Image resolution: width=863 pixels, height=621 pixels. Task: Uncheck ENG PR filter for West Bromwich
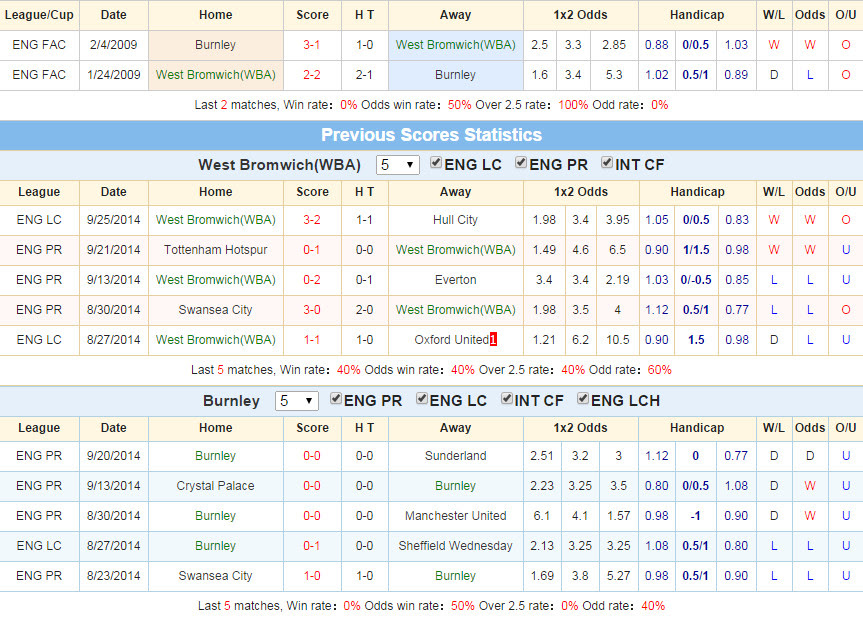click(x=521, y=162)
